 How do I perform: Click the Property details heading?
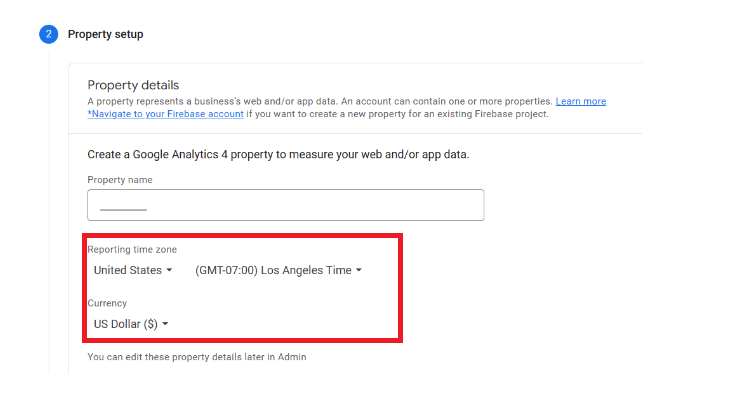click(x=133, y=85)
